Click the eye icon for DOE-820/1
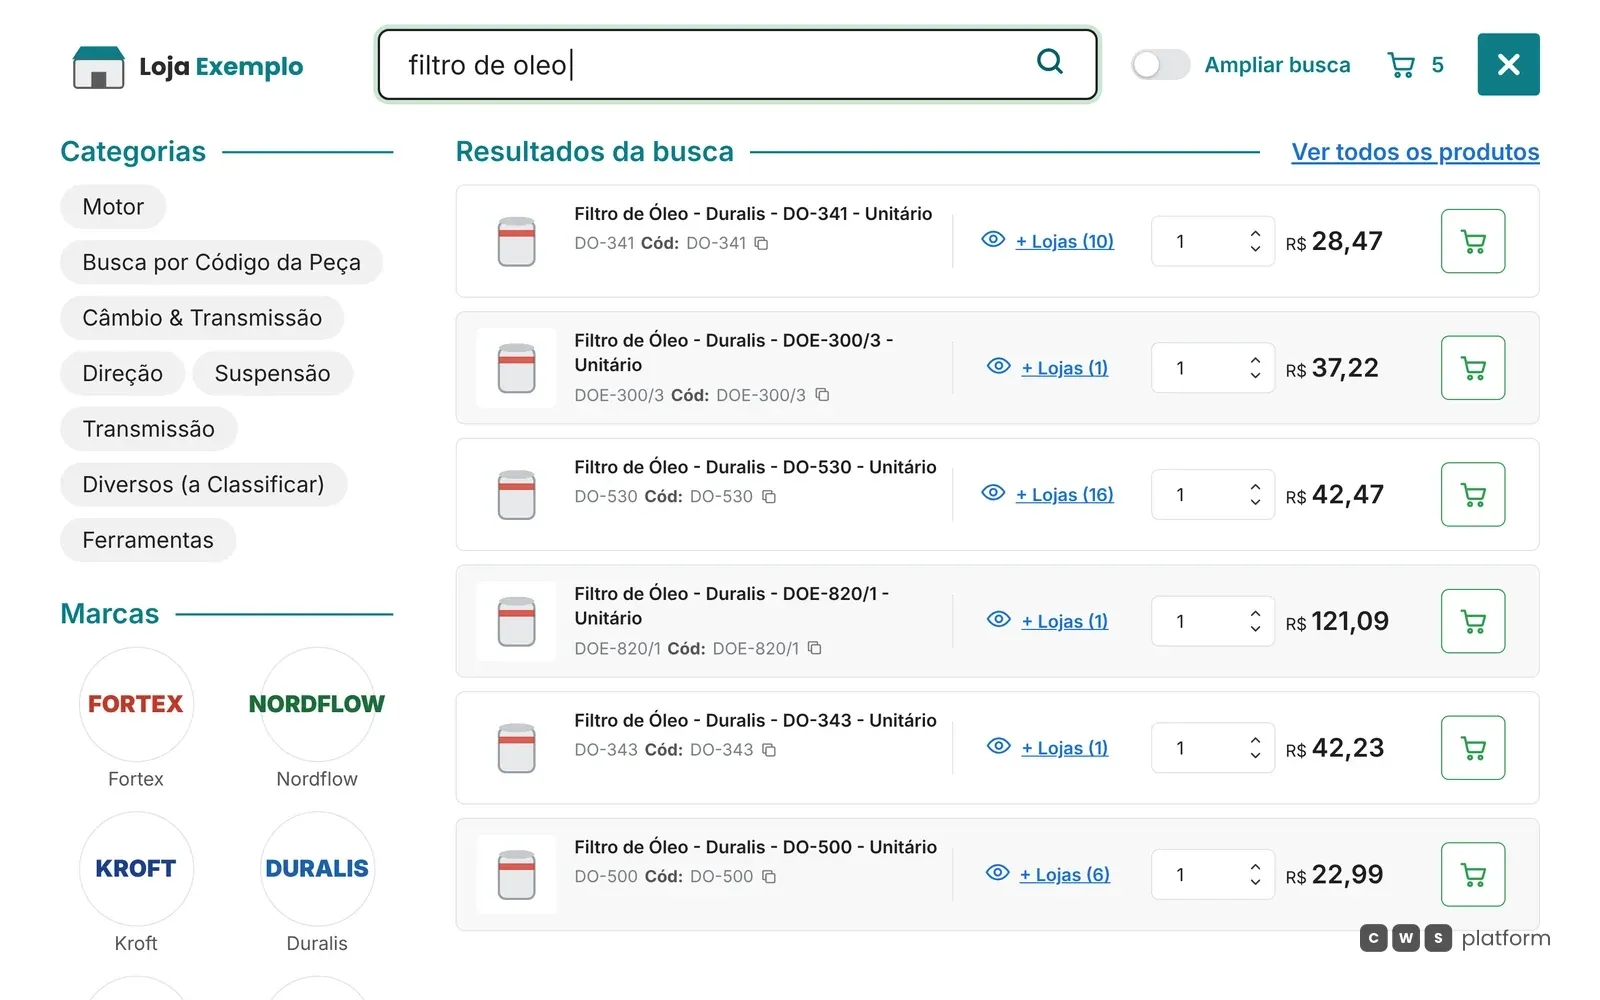Viewport: 1600px width, 1000px height. (x=998, y=620)
